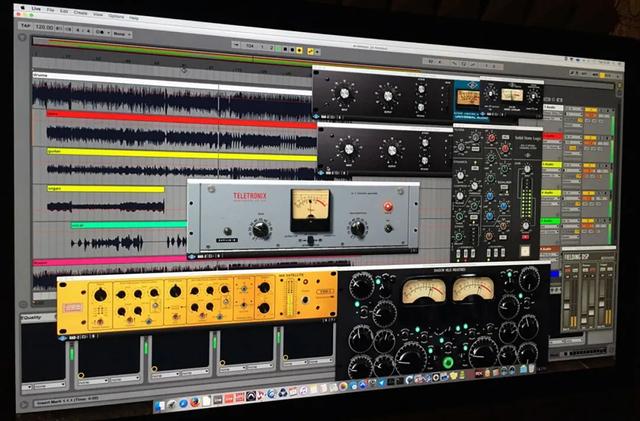Select the green clip title bar
The image size is (640, 421).
[129, 224]
